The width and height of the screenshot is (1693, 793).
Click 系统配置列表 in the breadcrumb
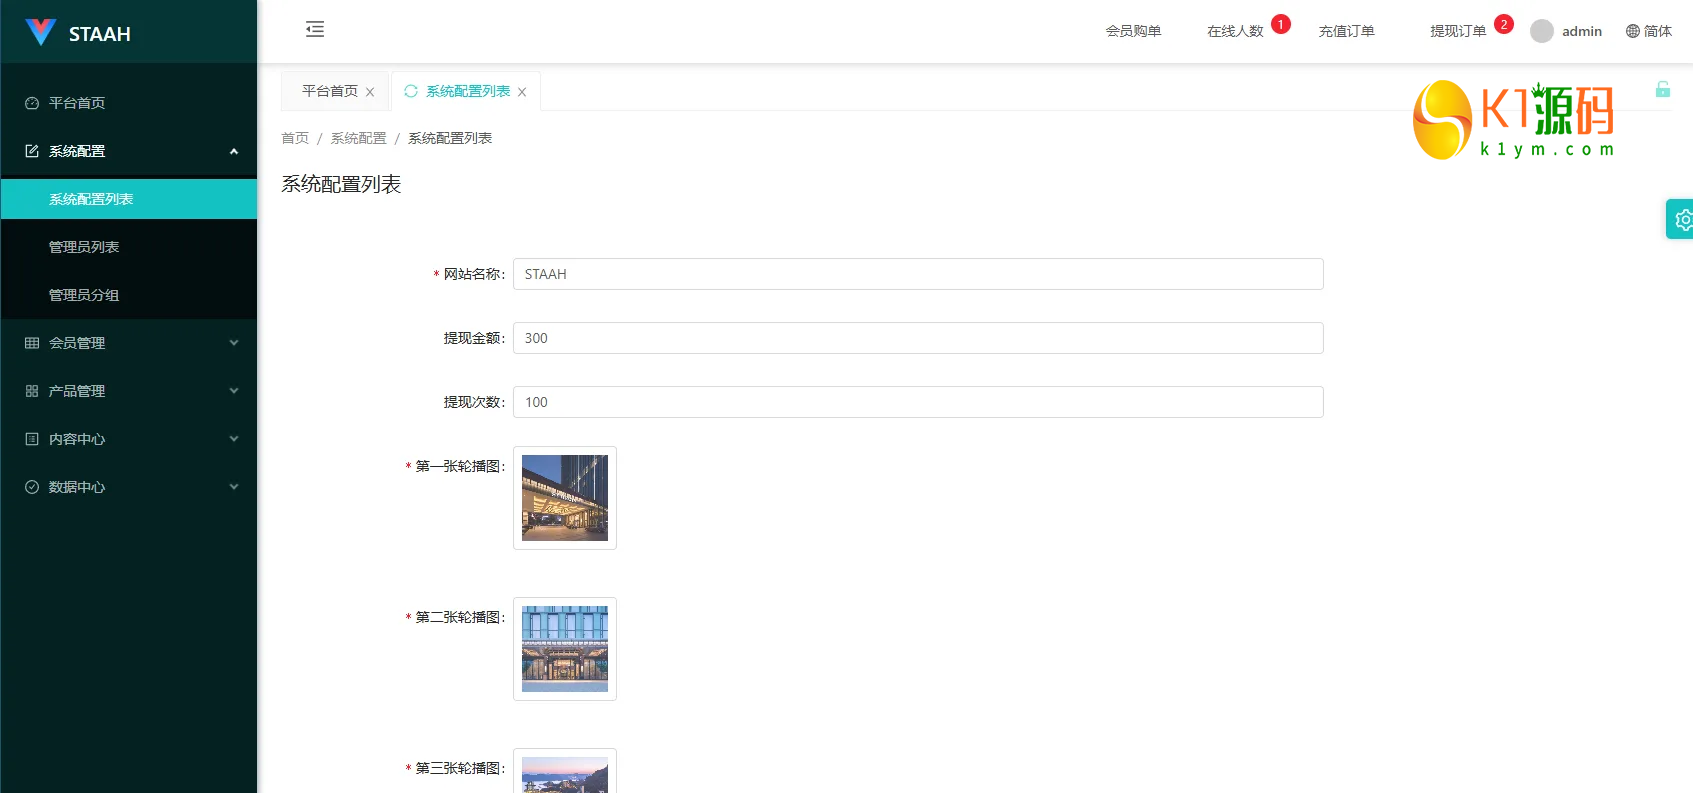tap(450, 138)
